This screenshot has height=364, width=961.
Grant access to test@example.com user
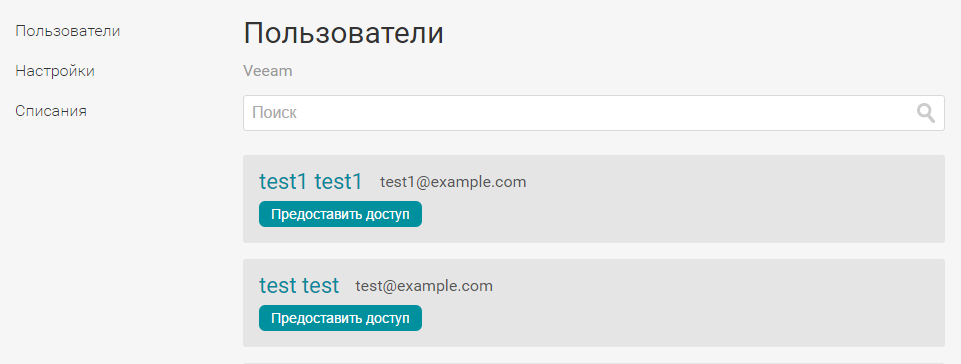[x=340, y=318]
